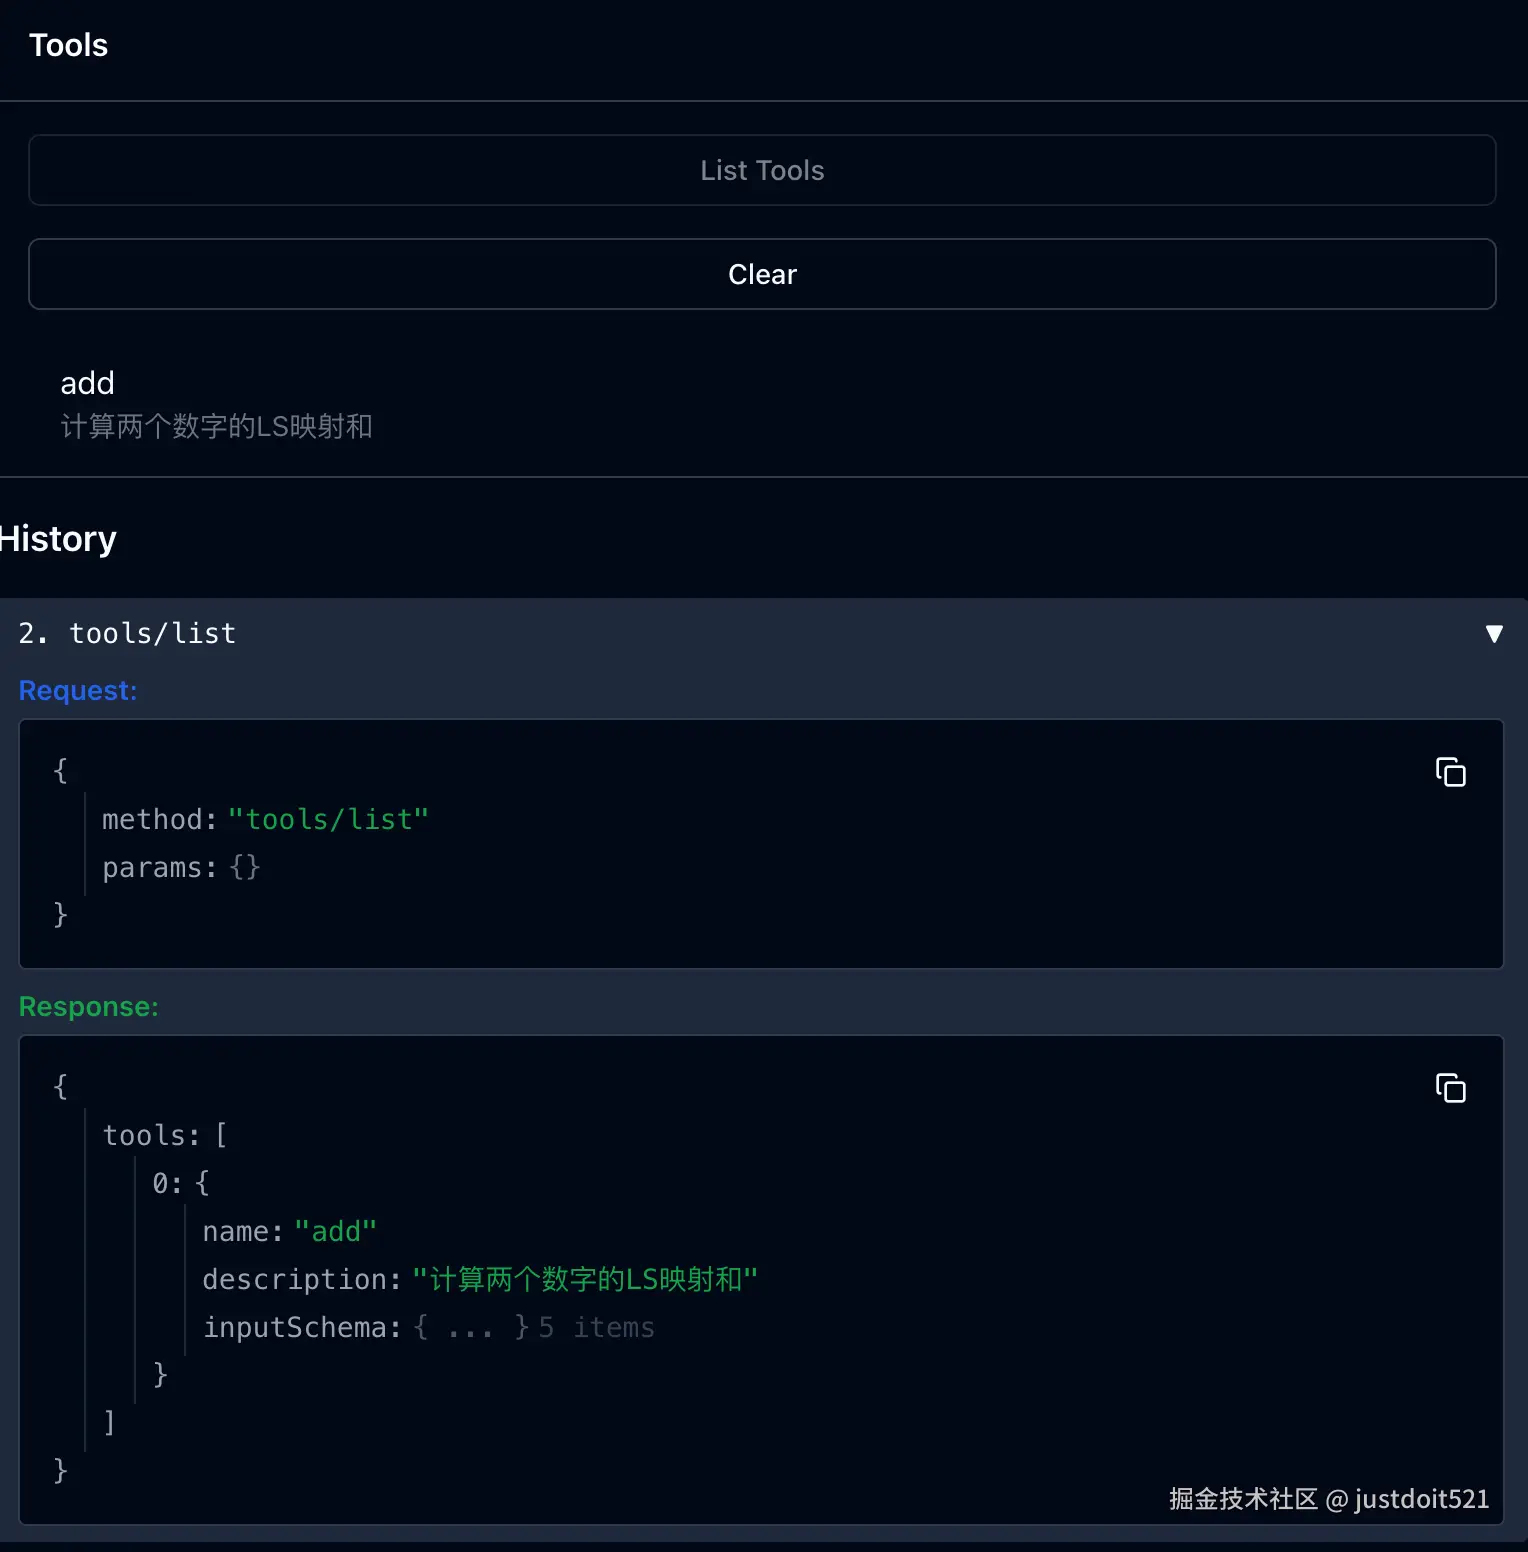Screen dimensions: 1528x1552
Task: Click the Tools panel heading
Action: click(x=68, y=46)
